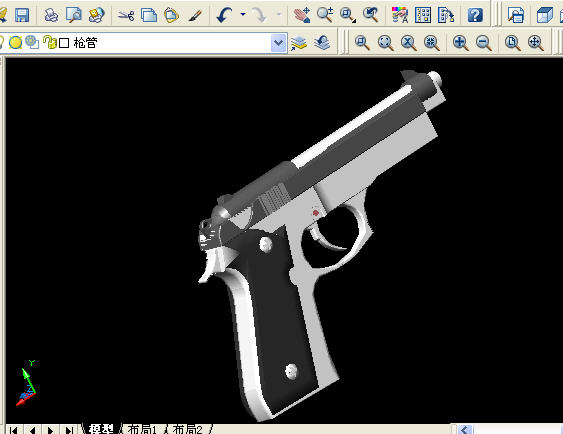The height and width of the screenshot is (434, 563).
Task: Click the Save floppy disk icon
Action: (22, 15)
